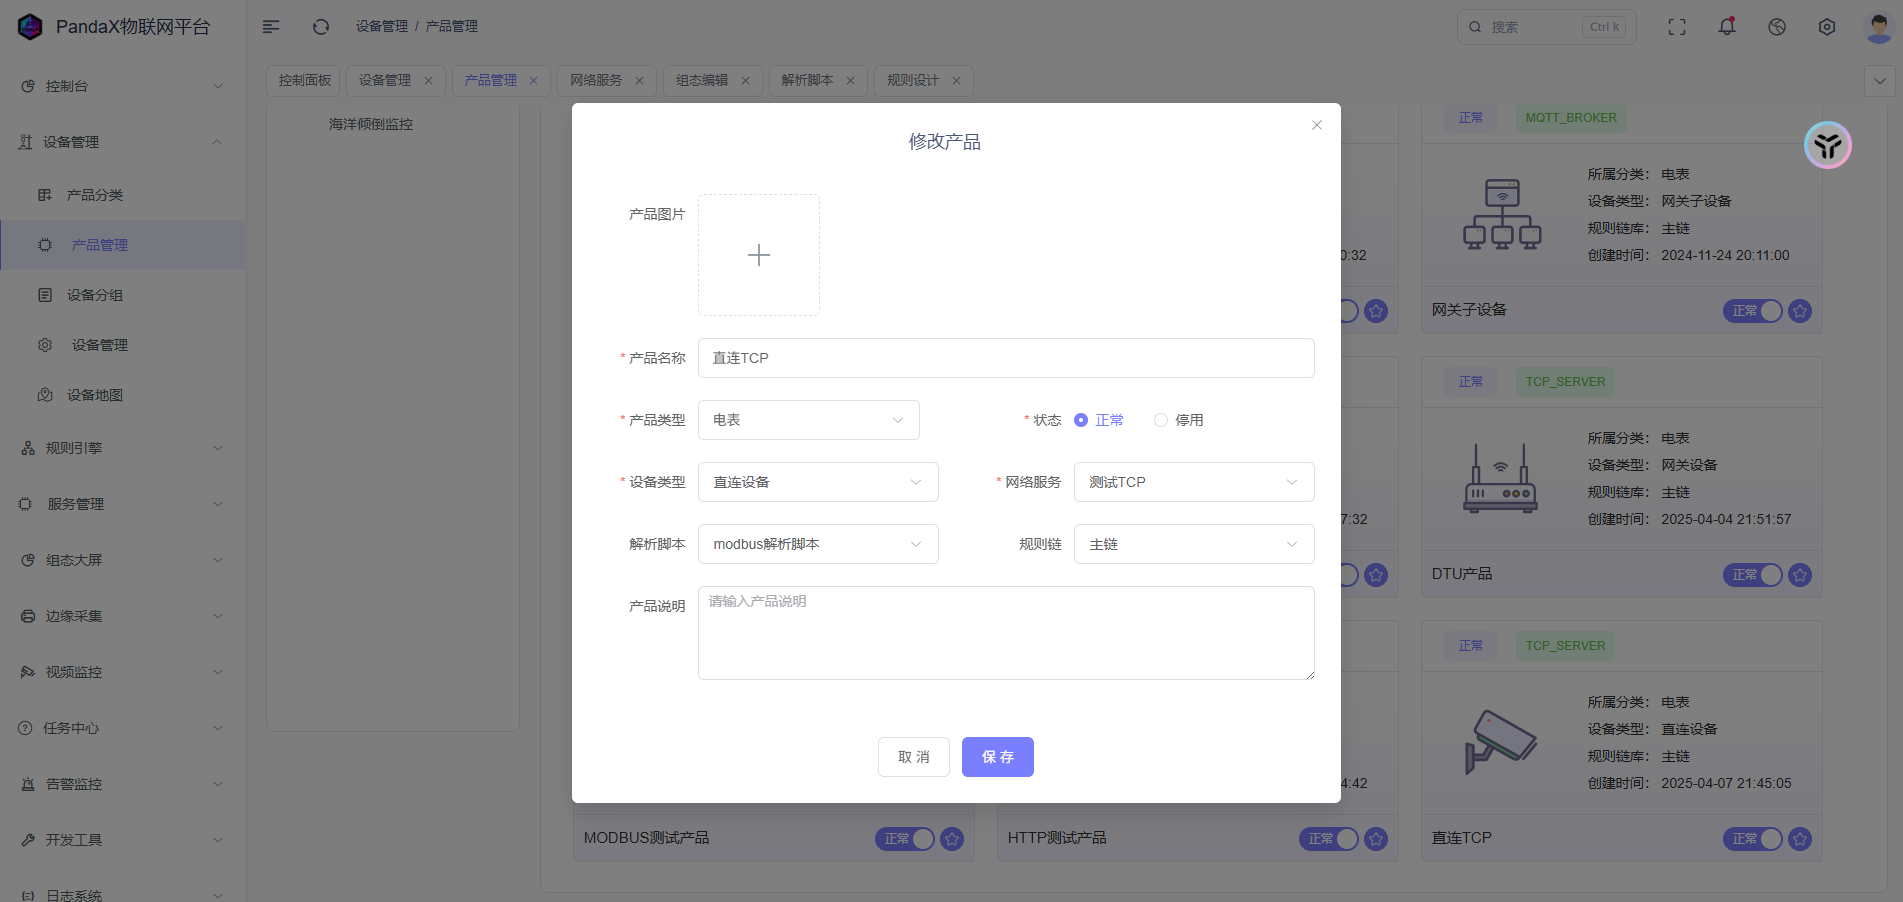The image size is (1903, 902).
Task: Click the refresh icon in top bar
Action: click(x=321, y=27)
